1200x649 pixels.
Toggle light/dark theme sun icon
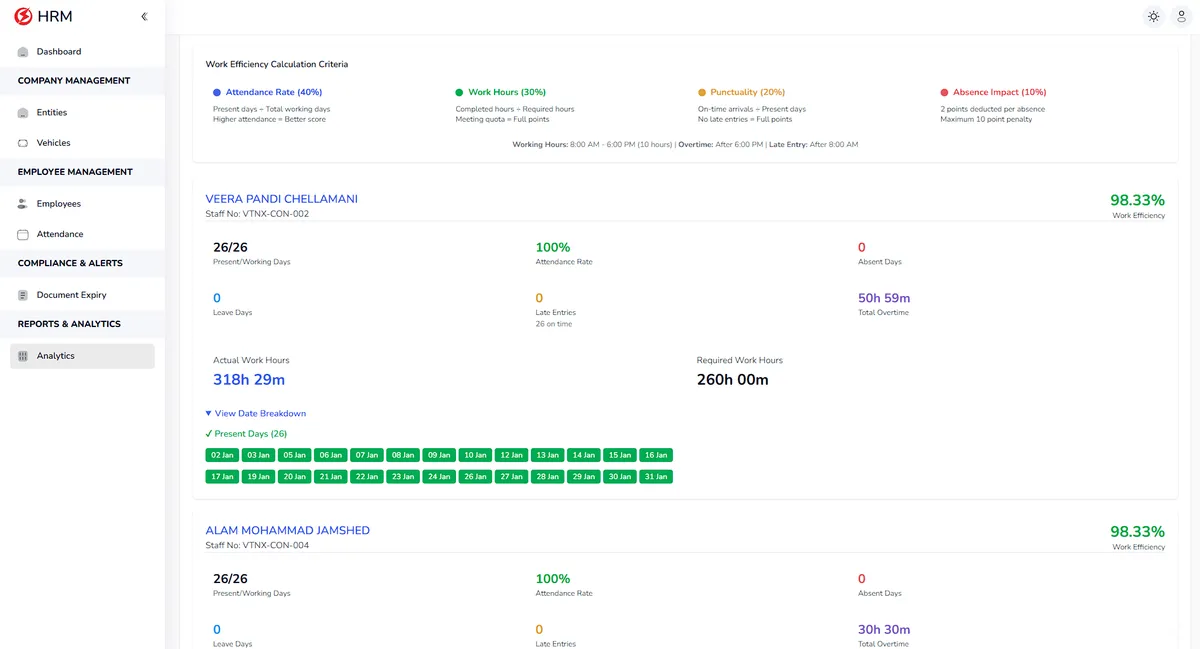tap(1153, 16)
